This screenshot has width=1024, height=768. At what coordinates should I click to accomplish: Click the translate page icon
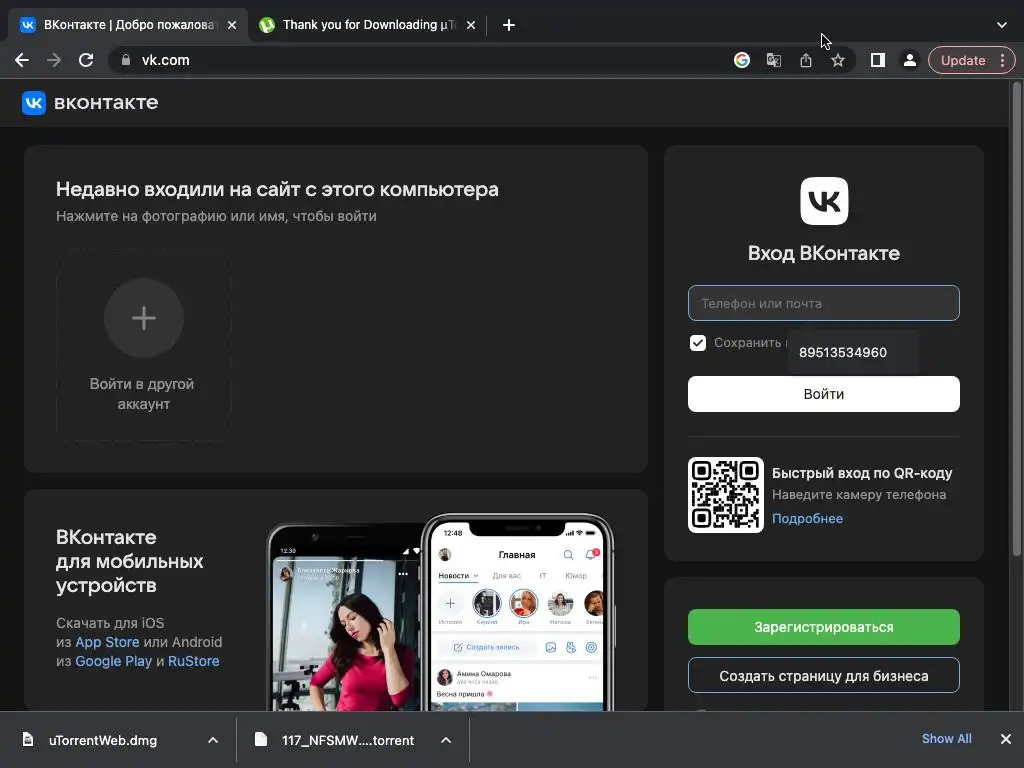coord(773,60)
